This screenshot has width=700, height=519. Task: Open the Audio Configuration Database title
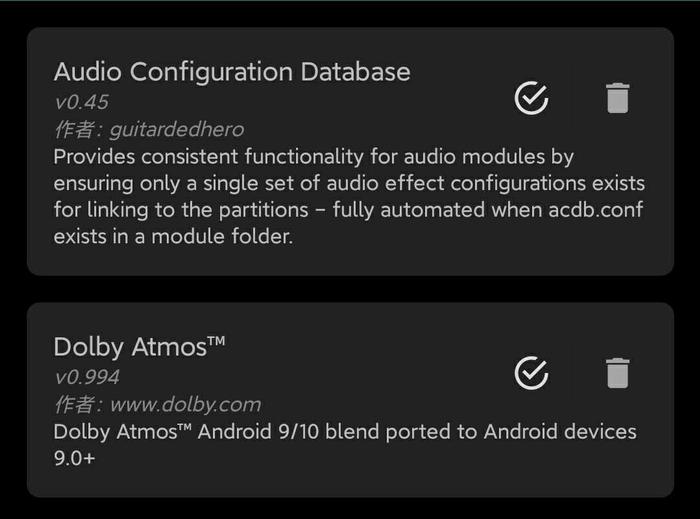[232, 72]
